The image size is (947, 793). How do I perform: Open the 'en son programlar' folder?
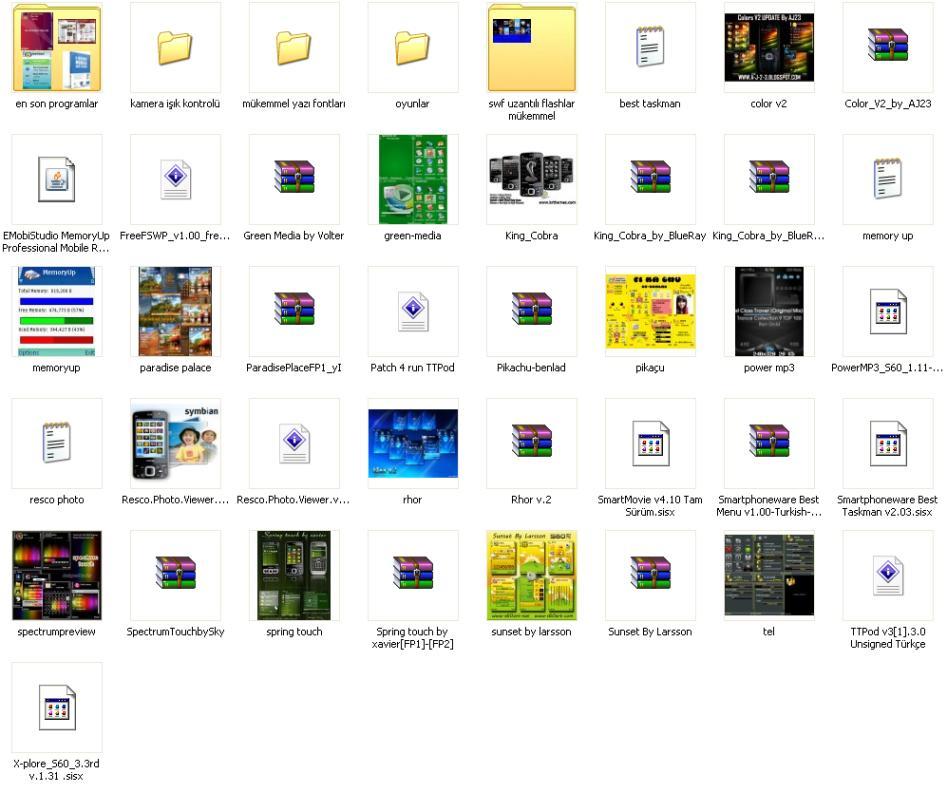pos(57,48)
